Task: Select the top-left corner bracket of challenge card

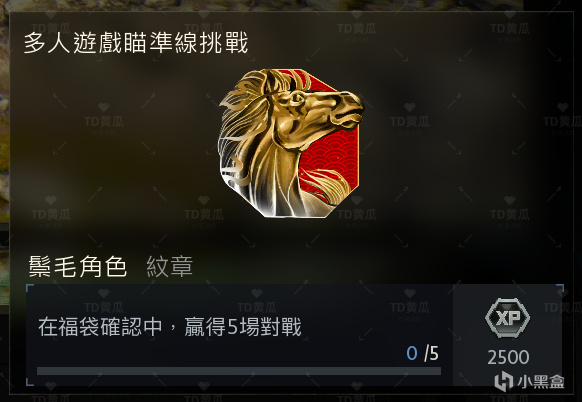Action: pyautogui.click(x=30, y=288)
